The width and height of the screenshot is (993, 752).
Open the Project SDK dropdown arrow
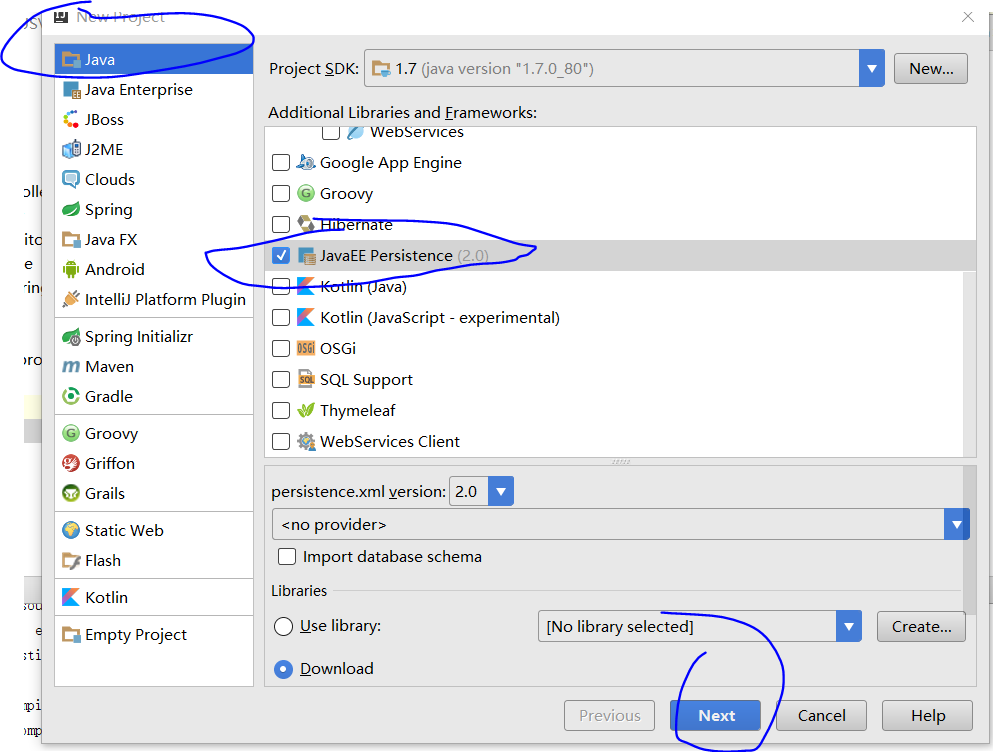coord(871,68)
